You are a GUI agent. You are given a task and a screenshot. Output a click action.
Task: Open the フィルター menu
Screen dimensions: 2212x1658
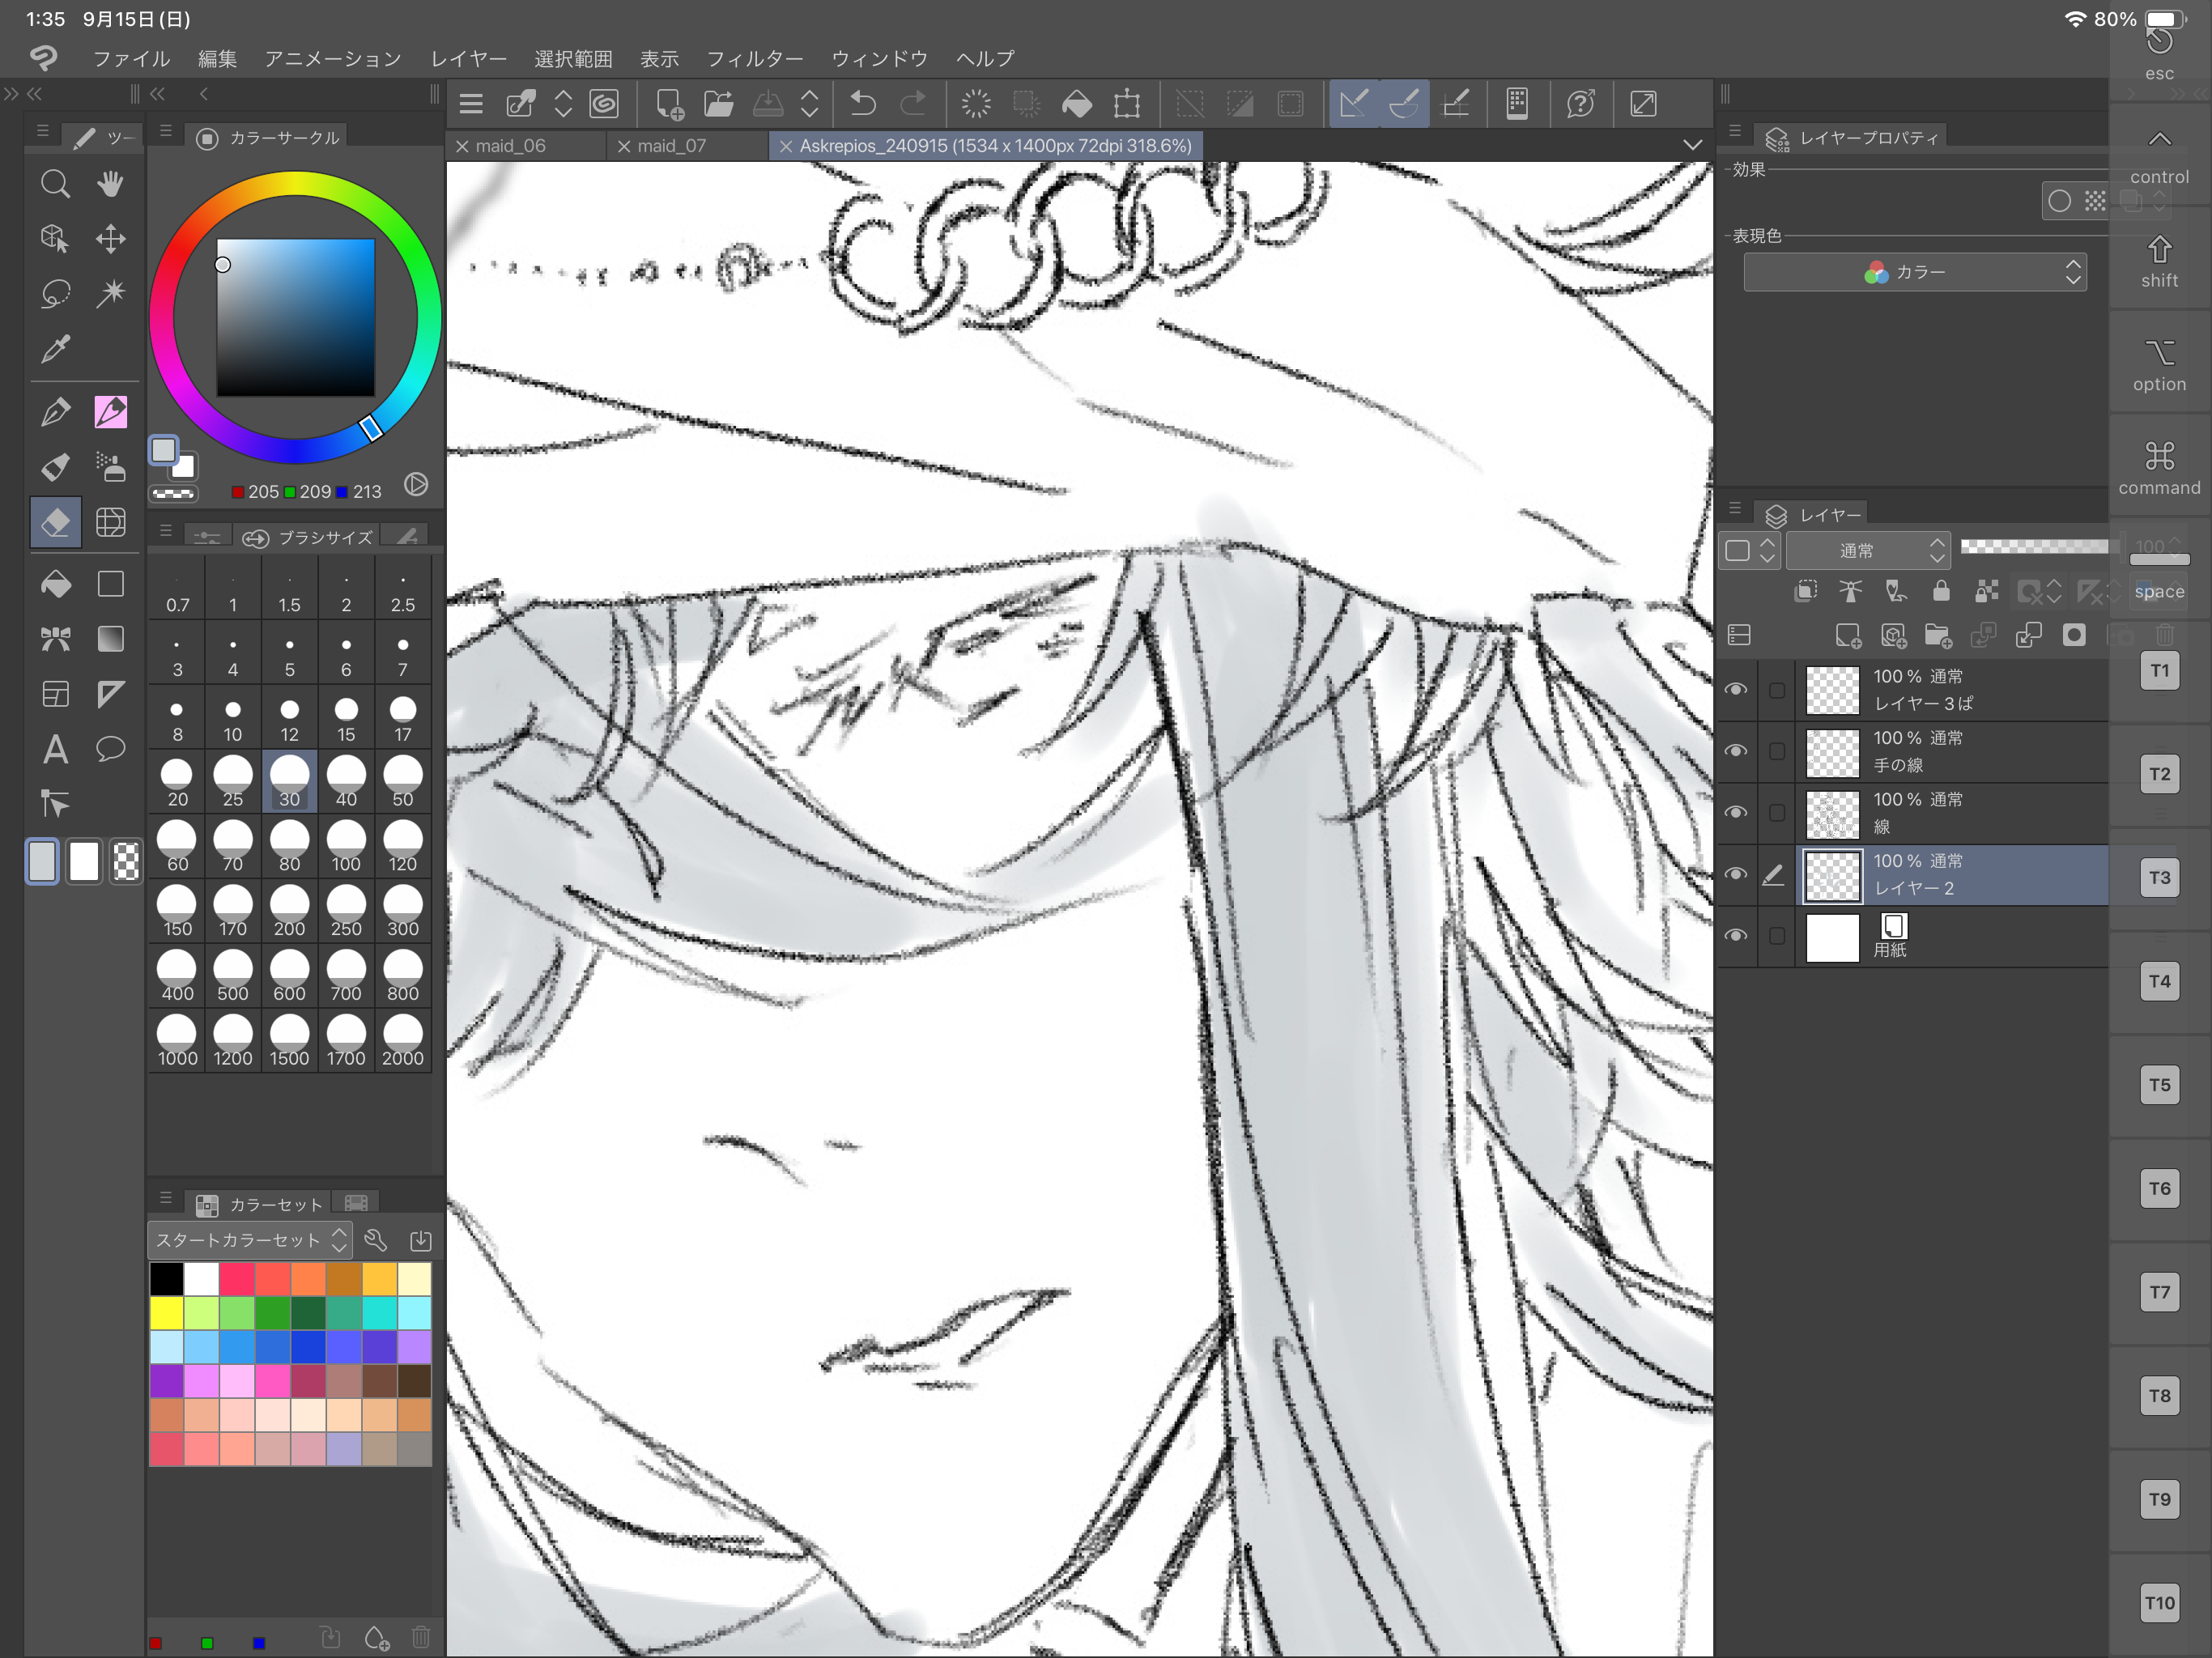755,58
